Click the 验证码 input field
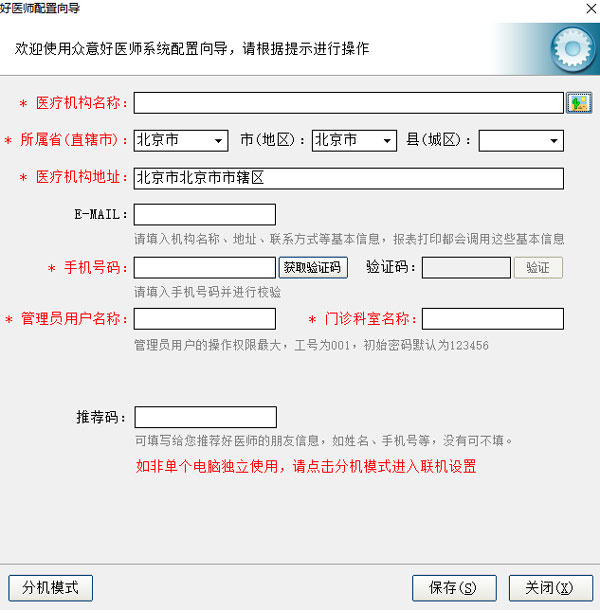The width and height of the screenshot is (600, 610). 466,268
